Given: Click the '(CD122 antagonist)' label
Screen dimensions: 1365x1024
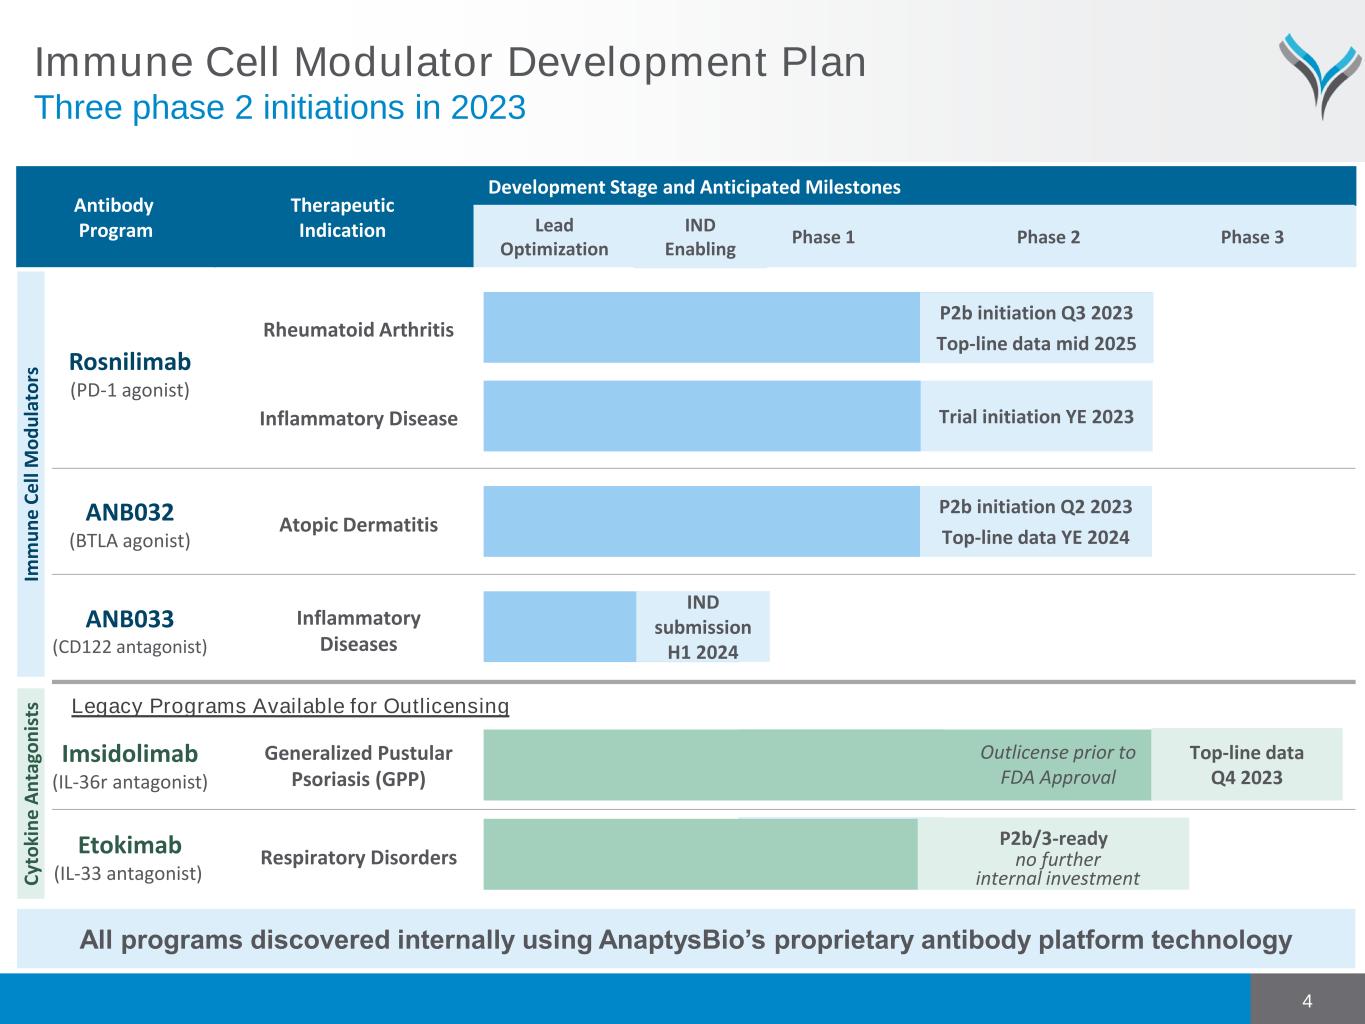Looking at the screenshot, I should click(x=130, y=647).
